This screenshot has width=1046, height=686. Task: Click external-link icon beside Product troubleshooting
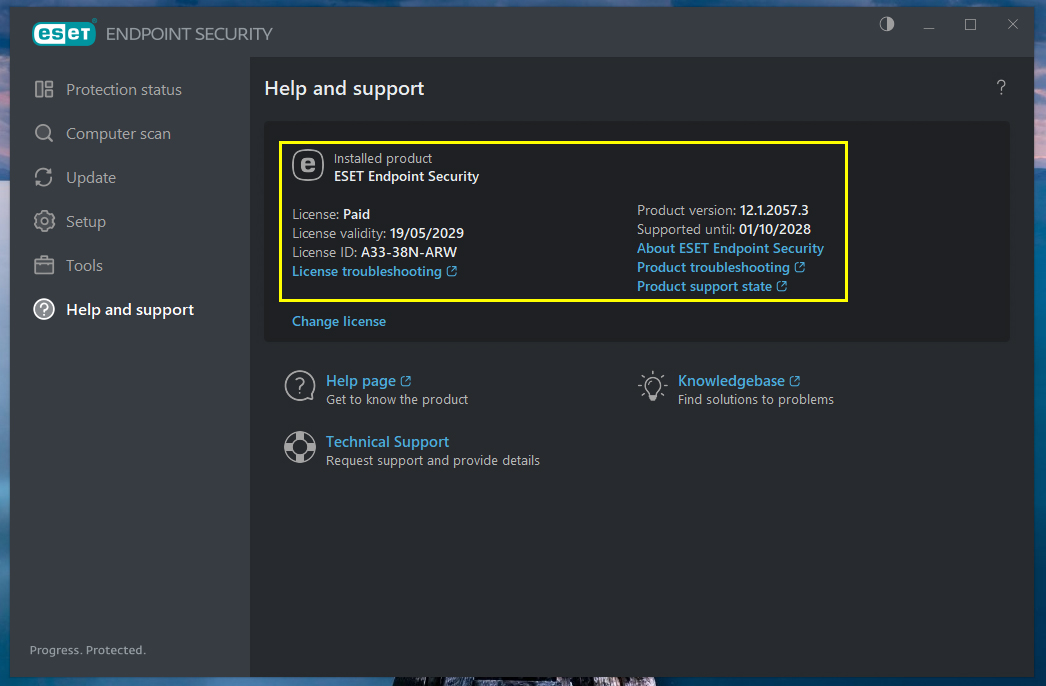click(x=800, y=267)
